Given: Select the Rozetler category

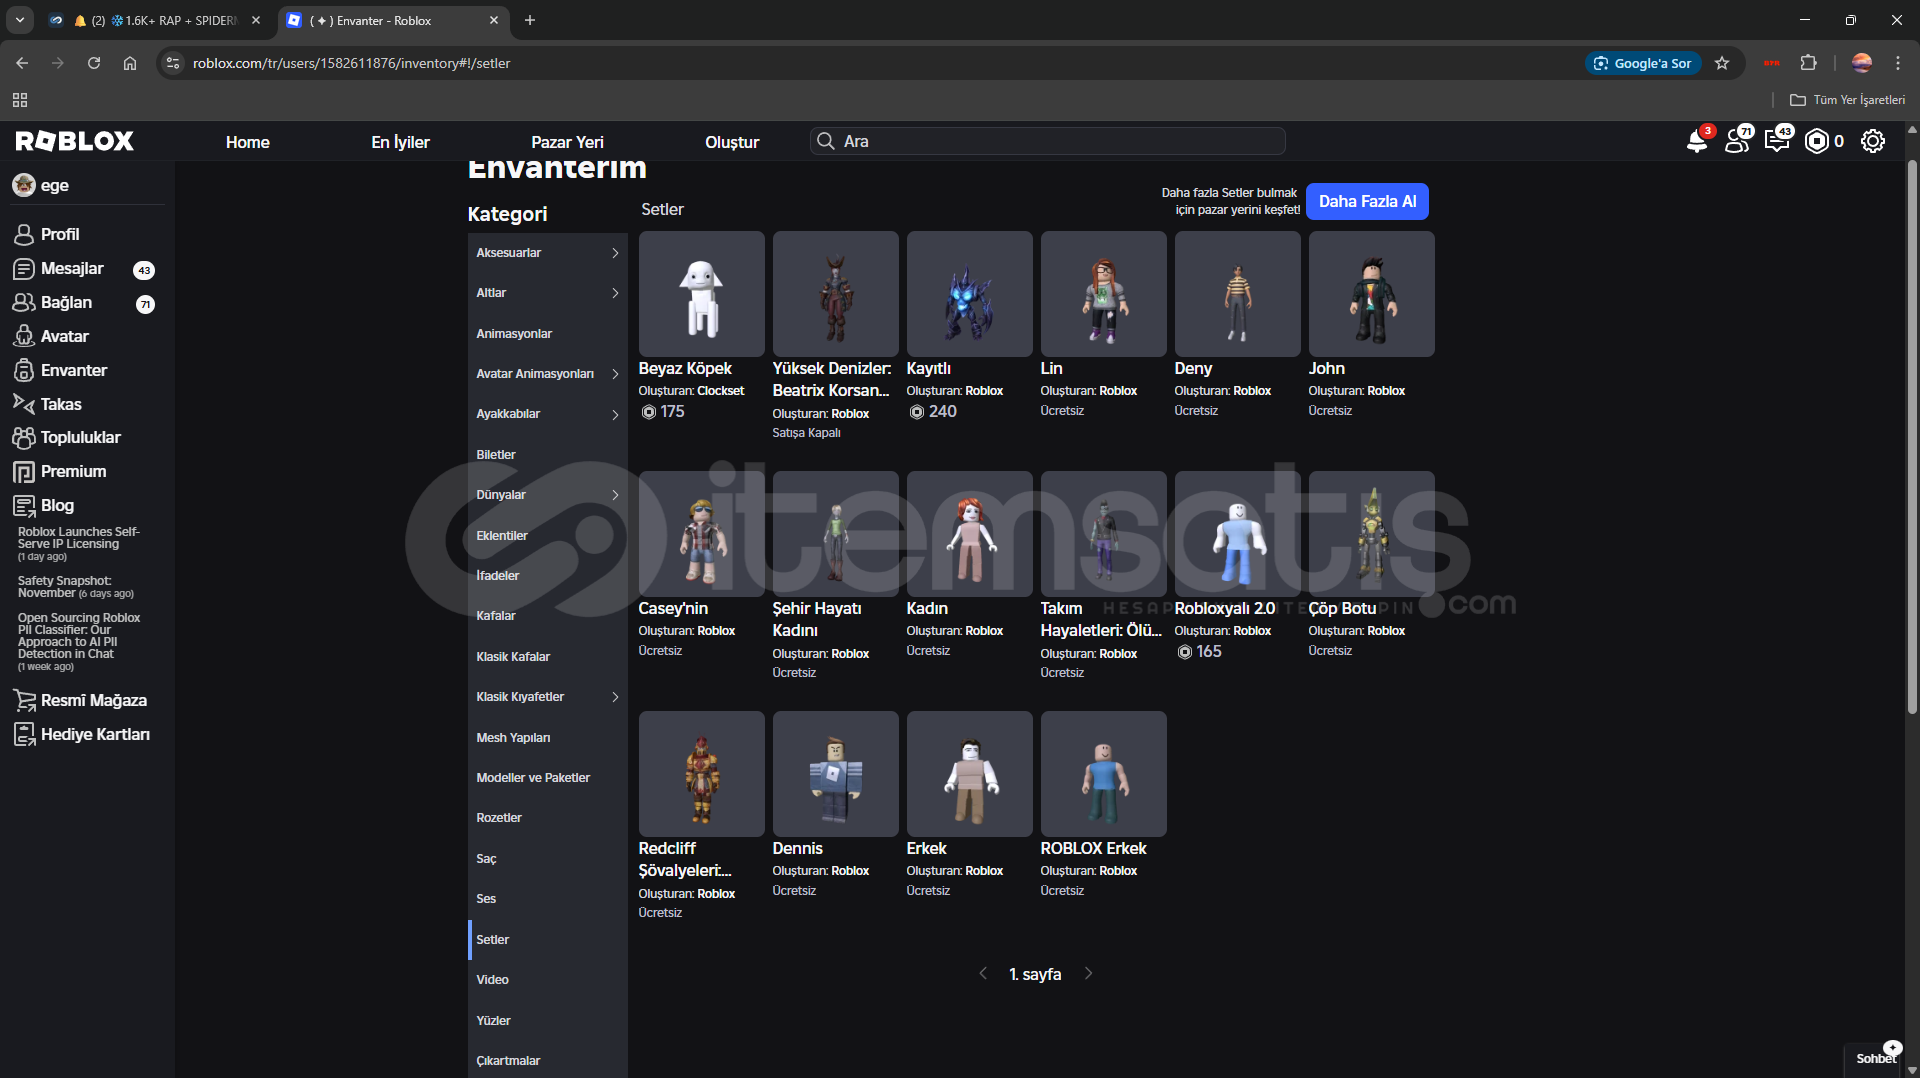Looking at the screenshot, I should 499,818.
